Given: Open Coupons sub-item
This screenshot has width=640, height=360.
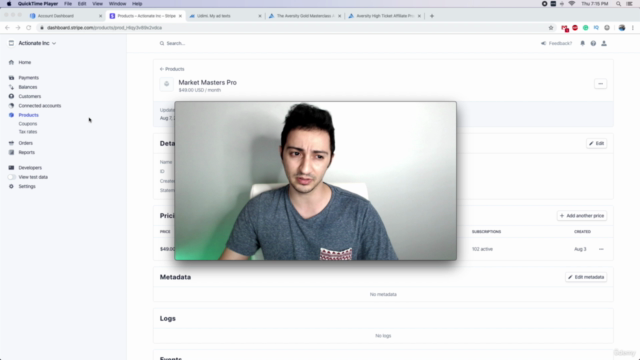Looking at the screenshot, I should [x=28, y=124].
